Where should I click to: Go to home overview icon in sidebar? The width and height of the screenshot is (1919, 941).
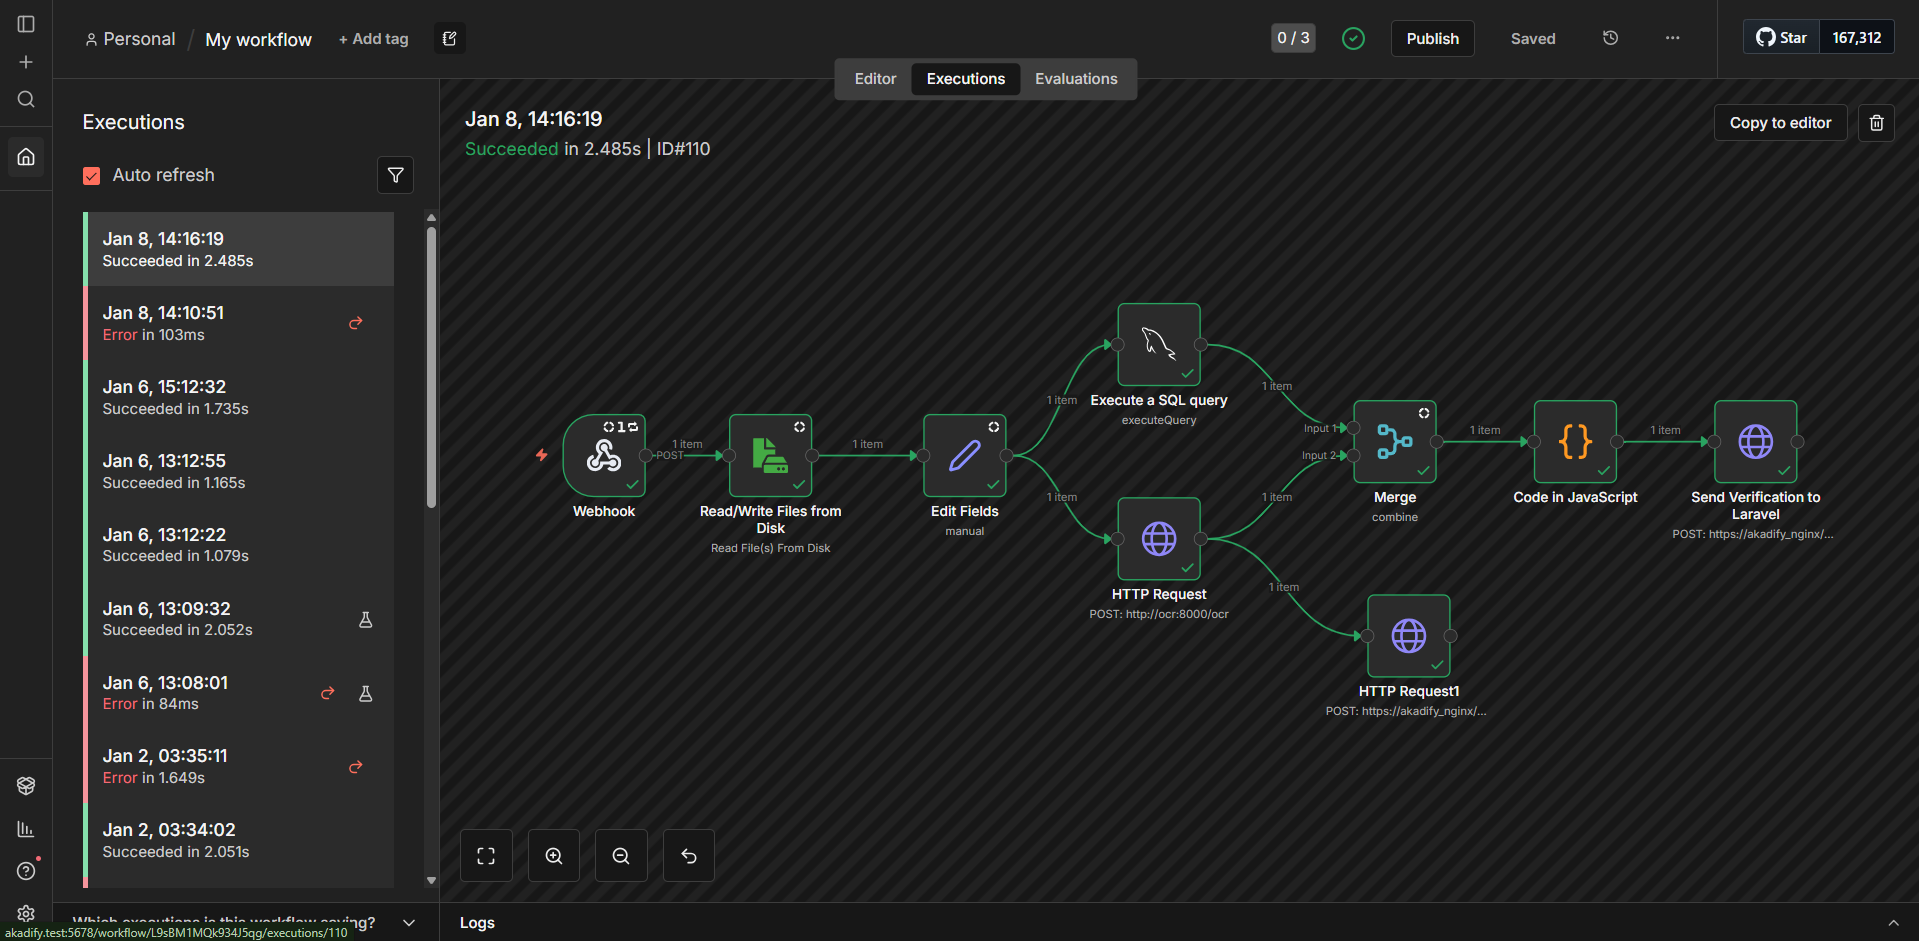pyautogui.click(x=26, y=157)
